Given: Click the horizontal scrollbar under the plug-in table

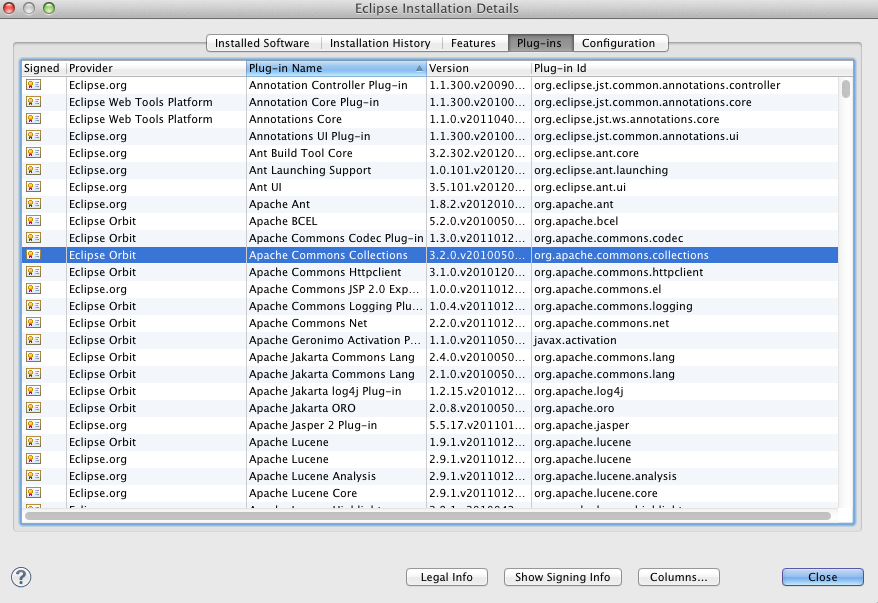Looking at the screenshot, I should 428,516.
